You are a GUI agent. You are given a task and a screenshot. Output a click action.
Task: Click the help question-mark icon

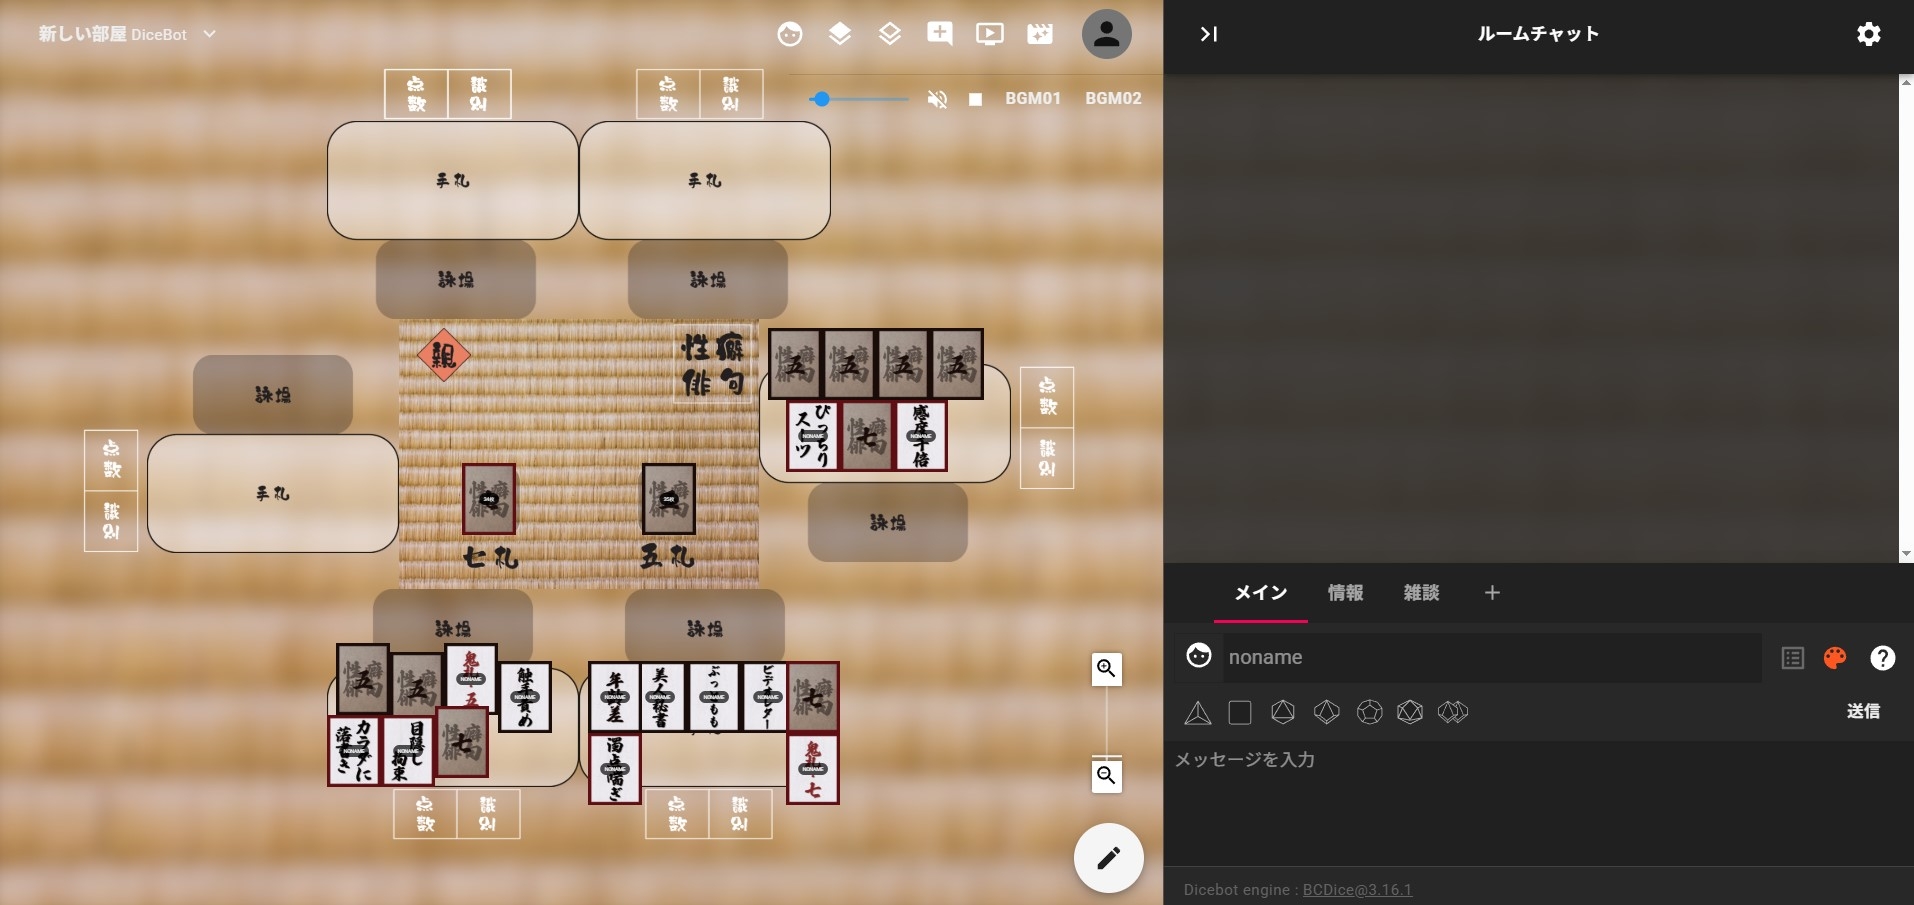click(1883, 658)
